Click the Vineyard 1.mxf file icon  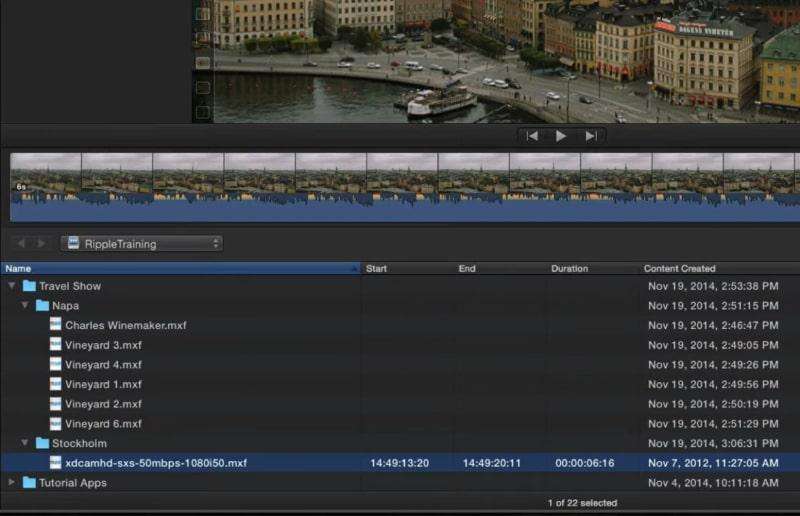pos(56,384)
